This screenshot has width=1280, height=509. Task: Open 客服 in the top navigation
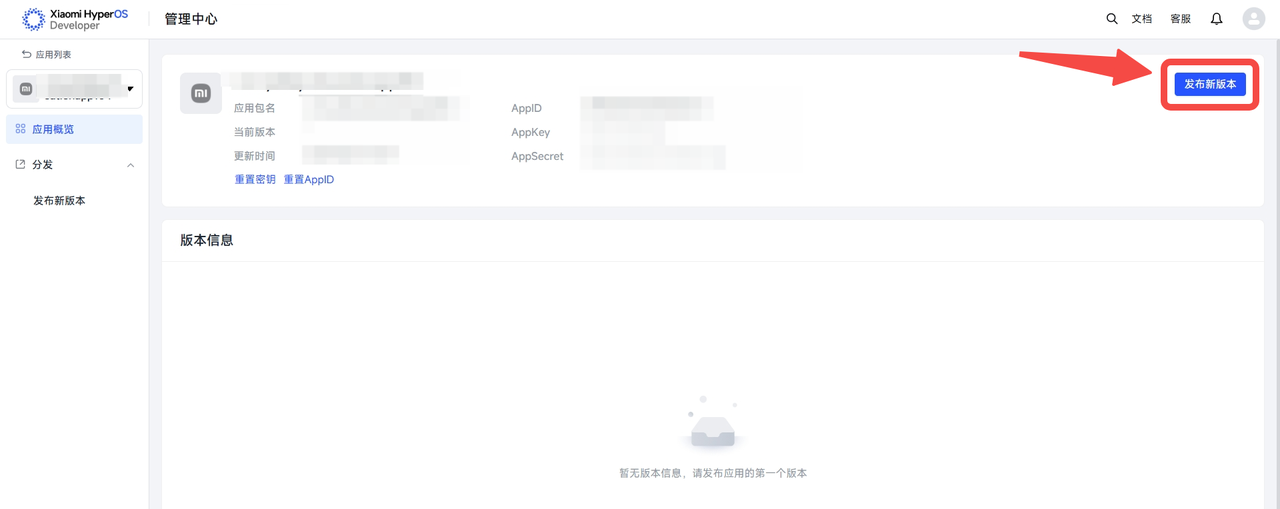1180,19
